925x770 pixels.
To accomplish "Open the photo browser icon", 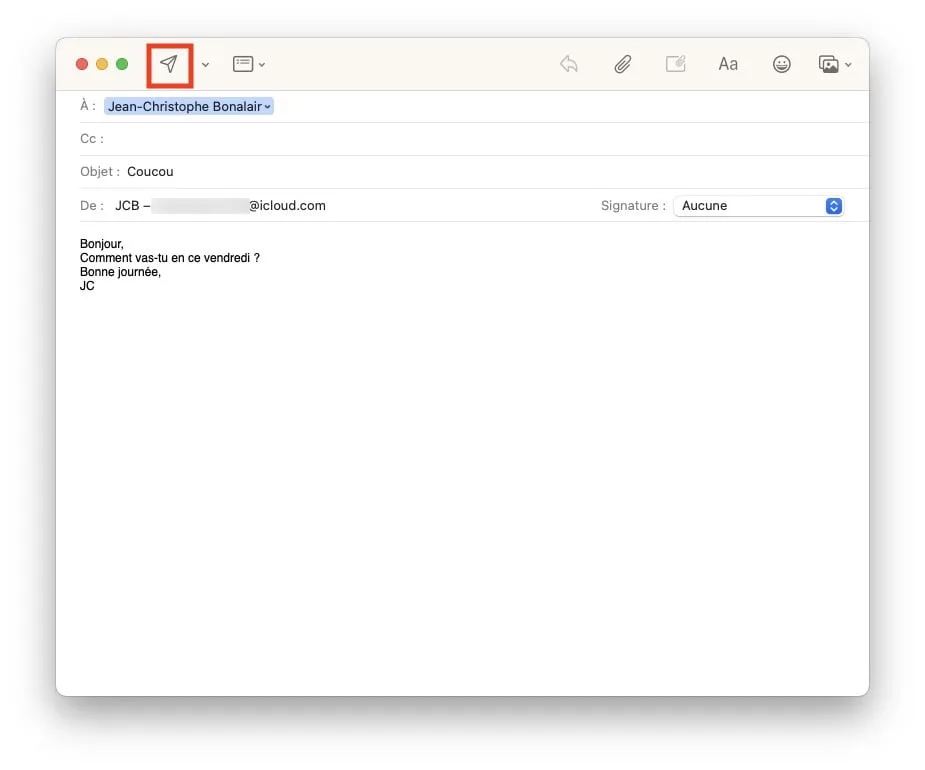I will pos(830,63).
